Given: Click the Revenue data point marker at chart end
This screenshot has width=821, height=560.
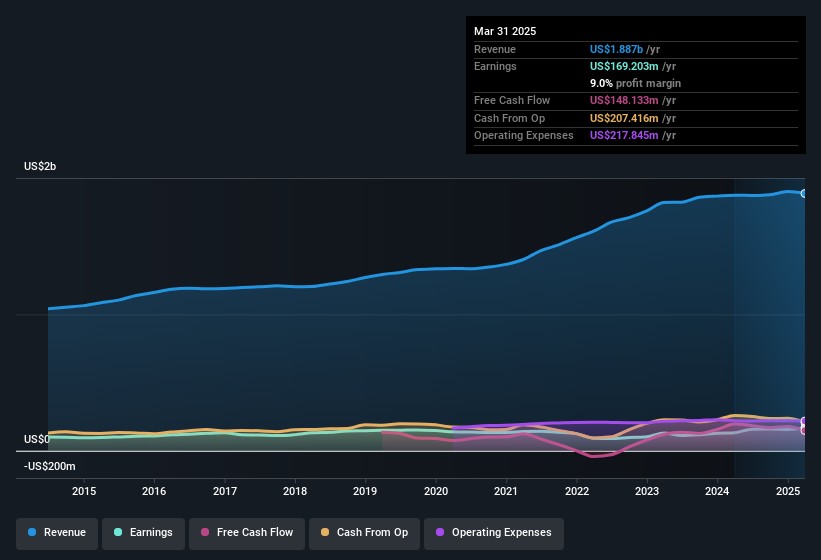Looking at the screenshot, I should (x=804, y=194).
